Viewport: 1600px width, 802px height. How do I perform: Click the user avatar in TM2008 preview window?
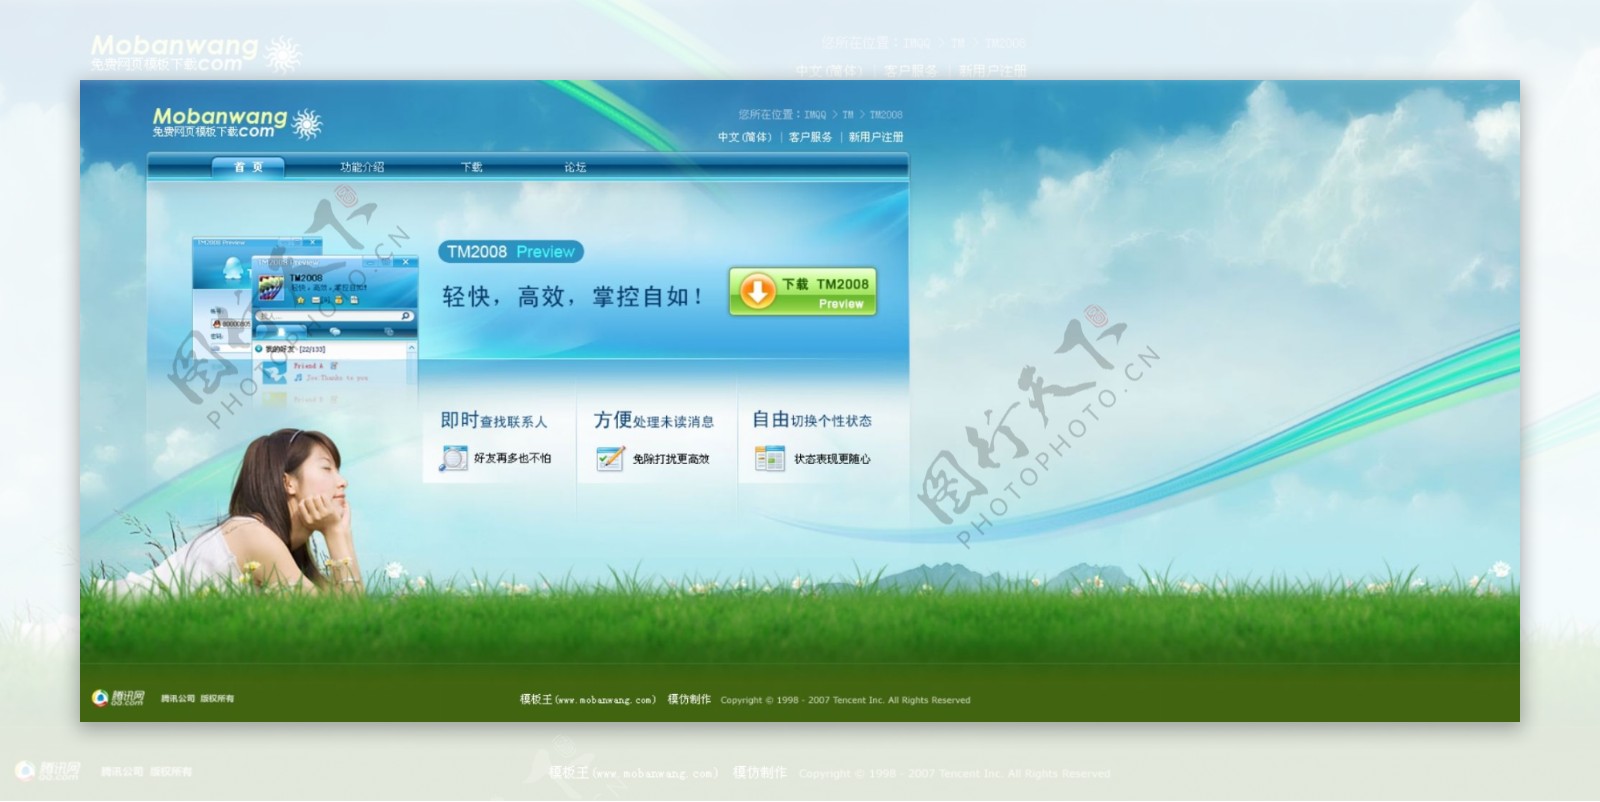(x=271, y=287)
